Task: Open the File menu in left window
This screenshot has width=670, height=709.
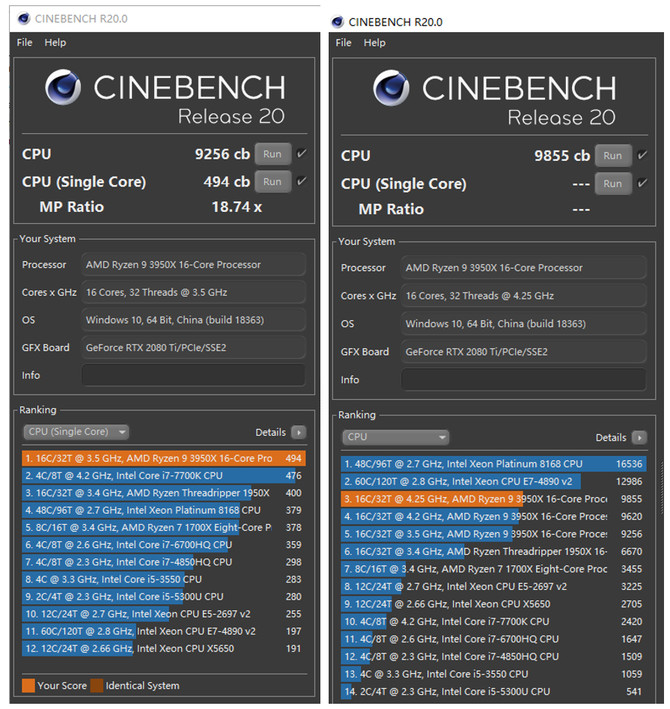Action: tap(24, 43)
